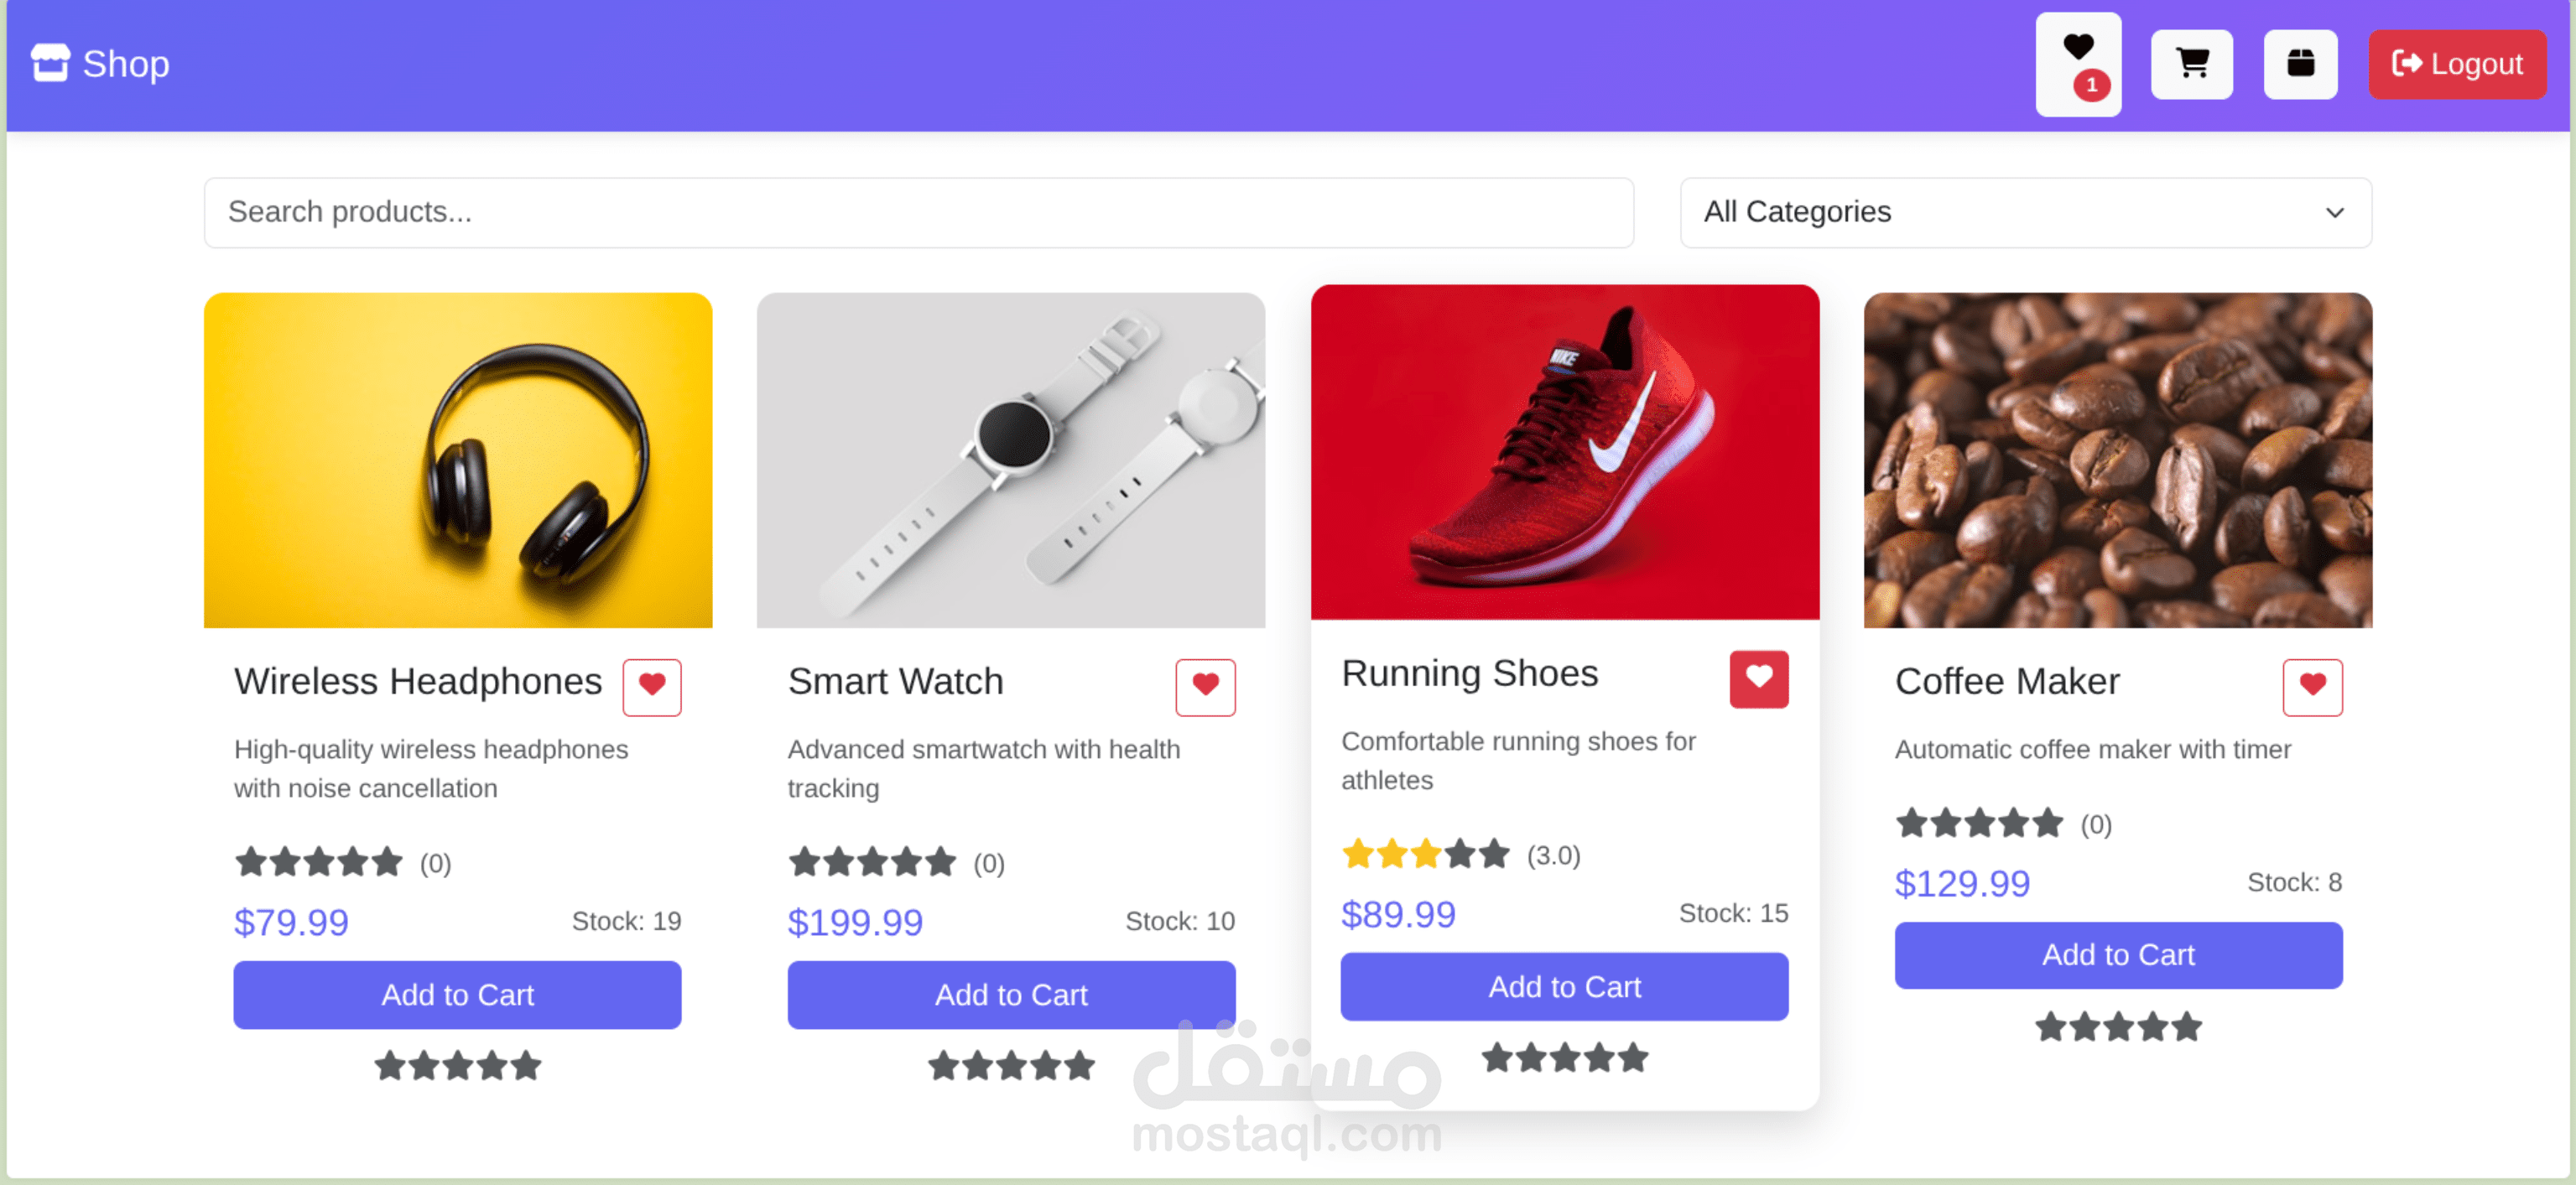The width and height of the screenshot is (2576, 1185).
Task: Open the wishlist heart icon in header
Action: point(2078,64)
